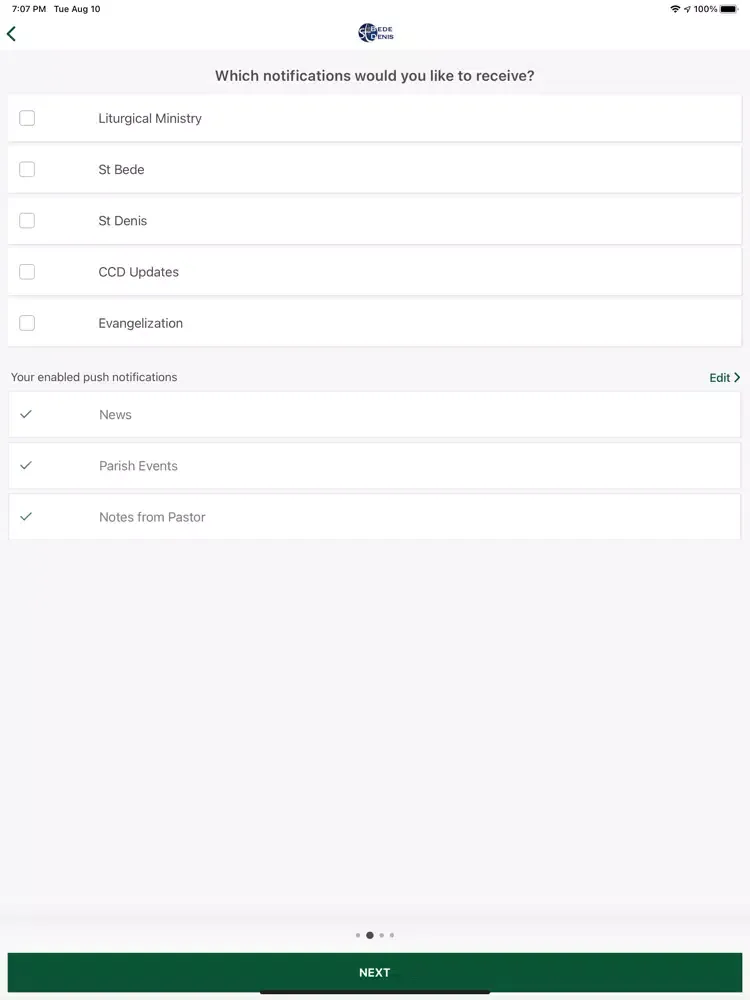This screenshot has height=1000, width=750.
Task: Go to the last page indicator dot
Action: pyautogui.click(x=392, y=935)
